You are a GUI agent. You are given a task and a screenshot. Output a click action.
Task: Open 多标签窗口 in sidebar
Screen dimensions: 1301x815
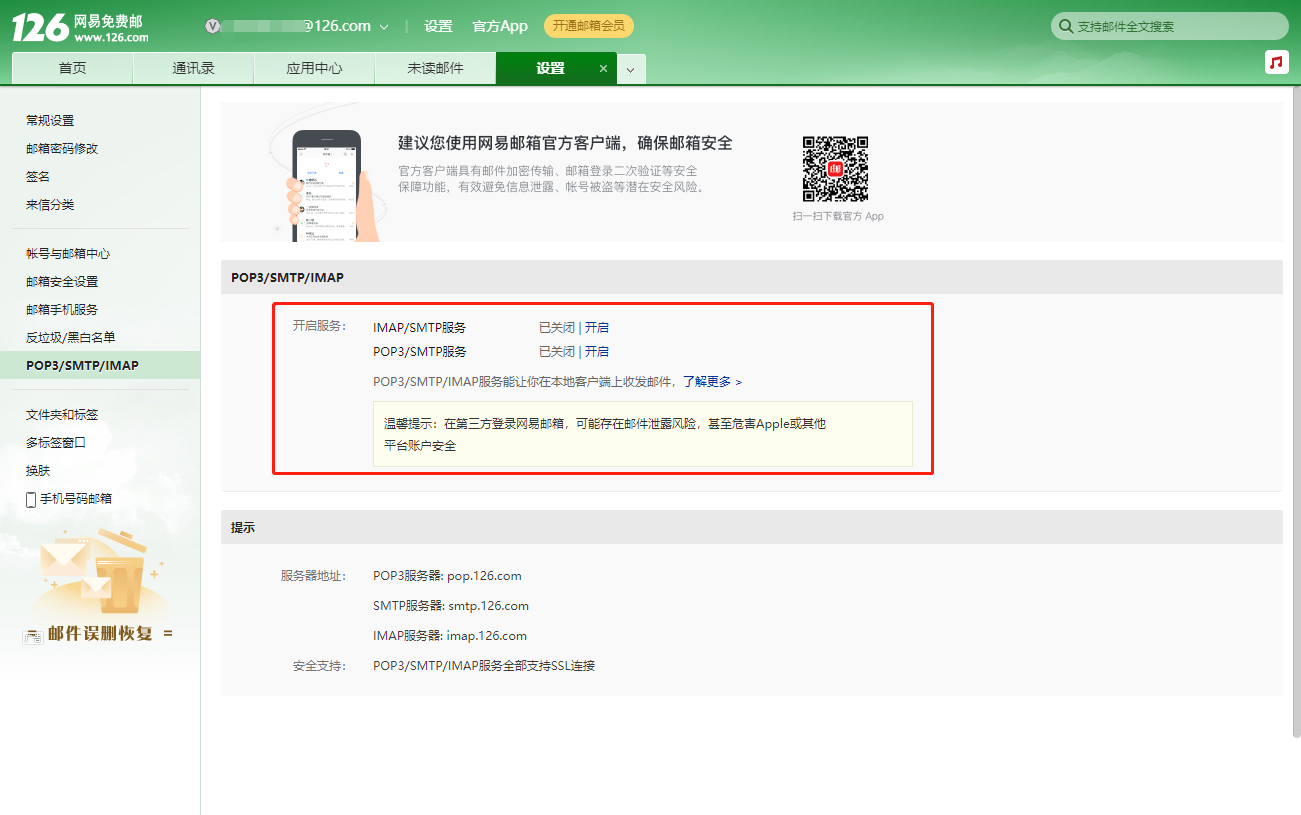click(x=56, y=443)
